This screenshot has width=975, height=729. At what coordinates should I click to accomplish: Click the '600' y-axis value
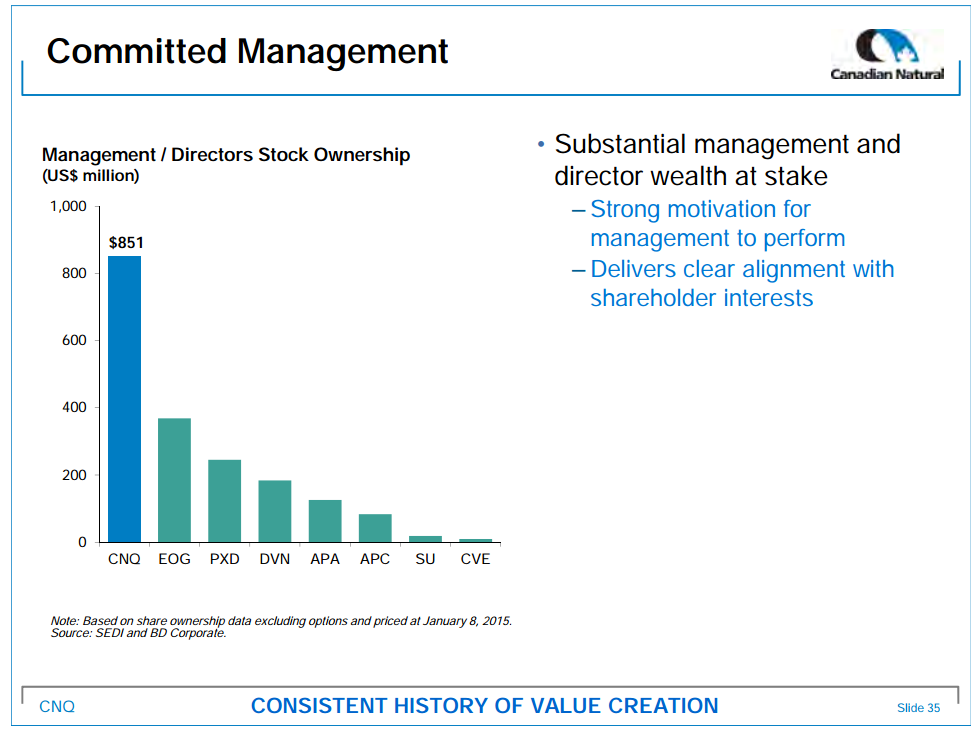pos(74,341)
